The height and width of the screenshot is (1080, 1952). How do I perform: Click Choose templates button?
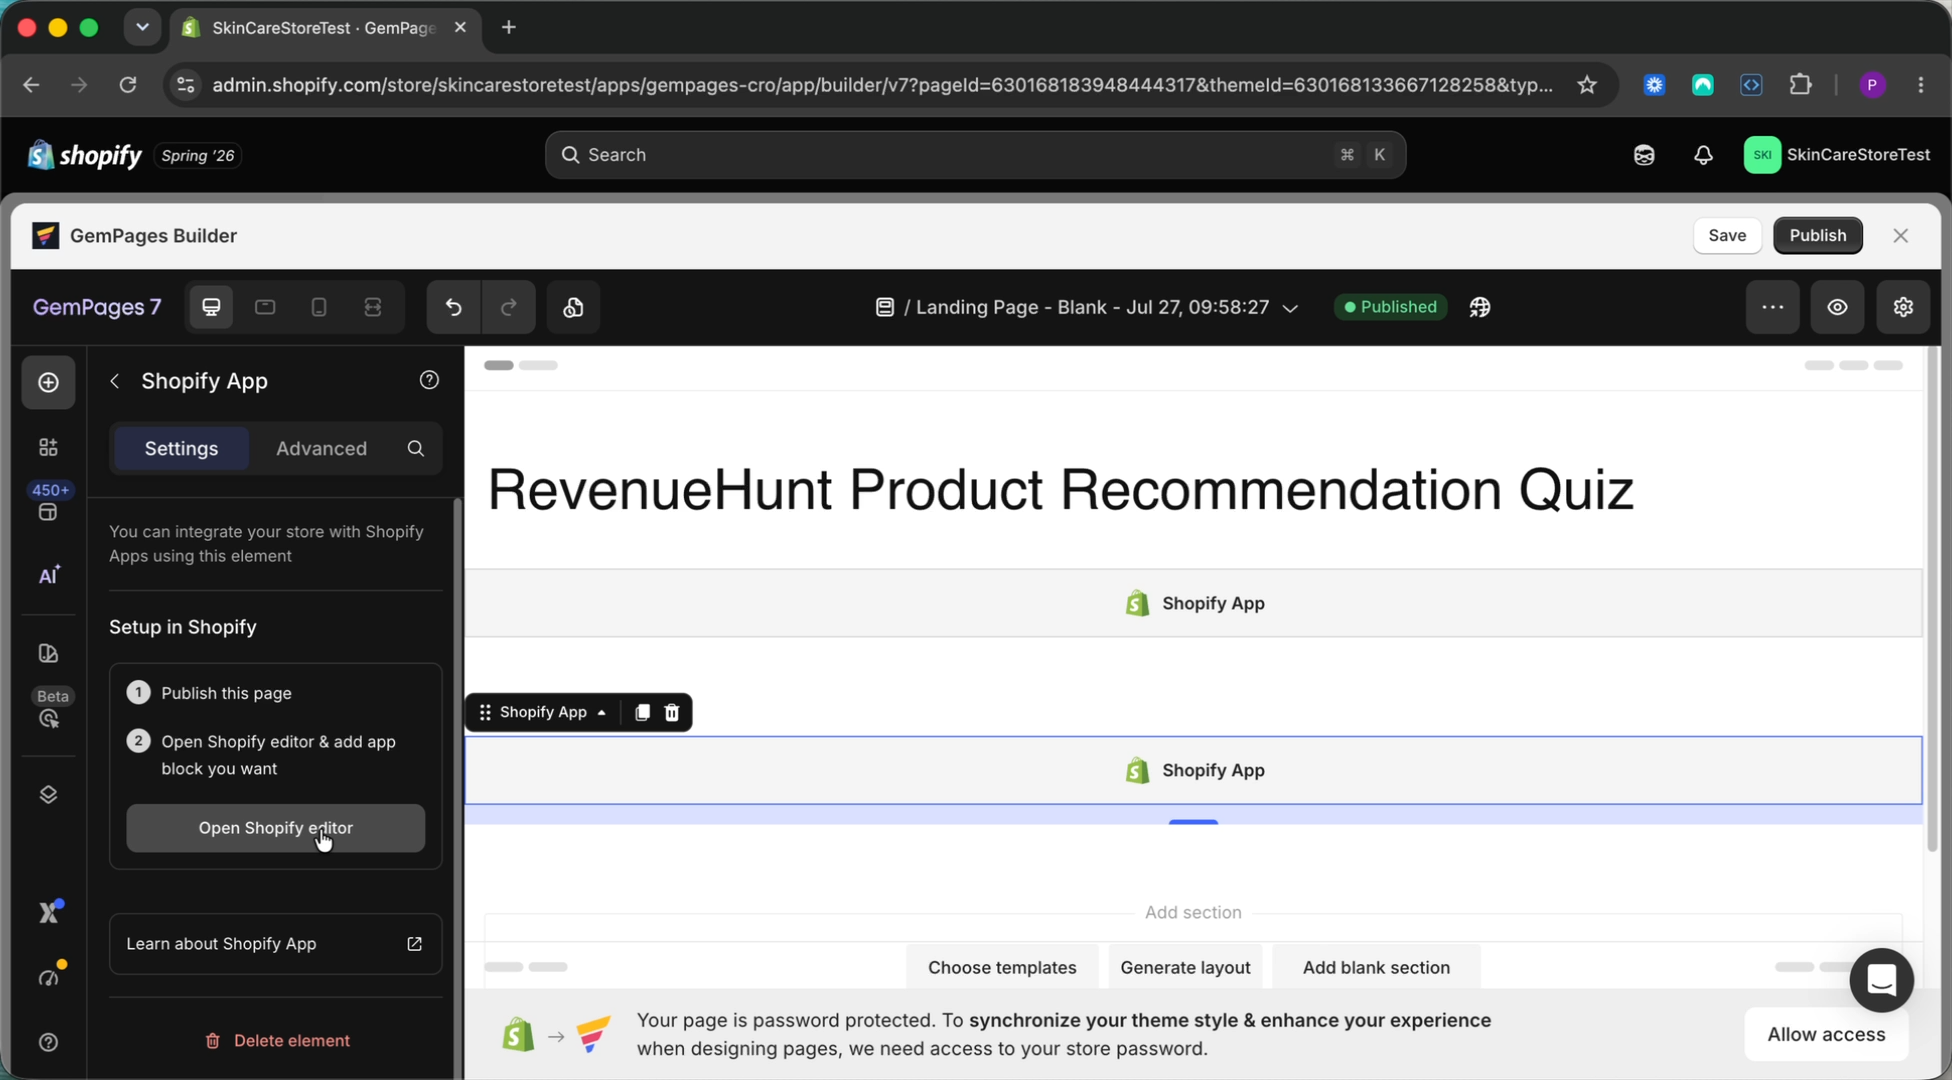coord(1002,967)
